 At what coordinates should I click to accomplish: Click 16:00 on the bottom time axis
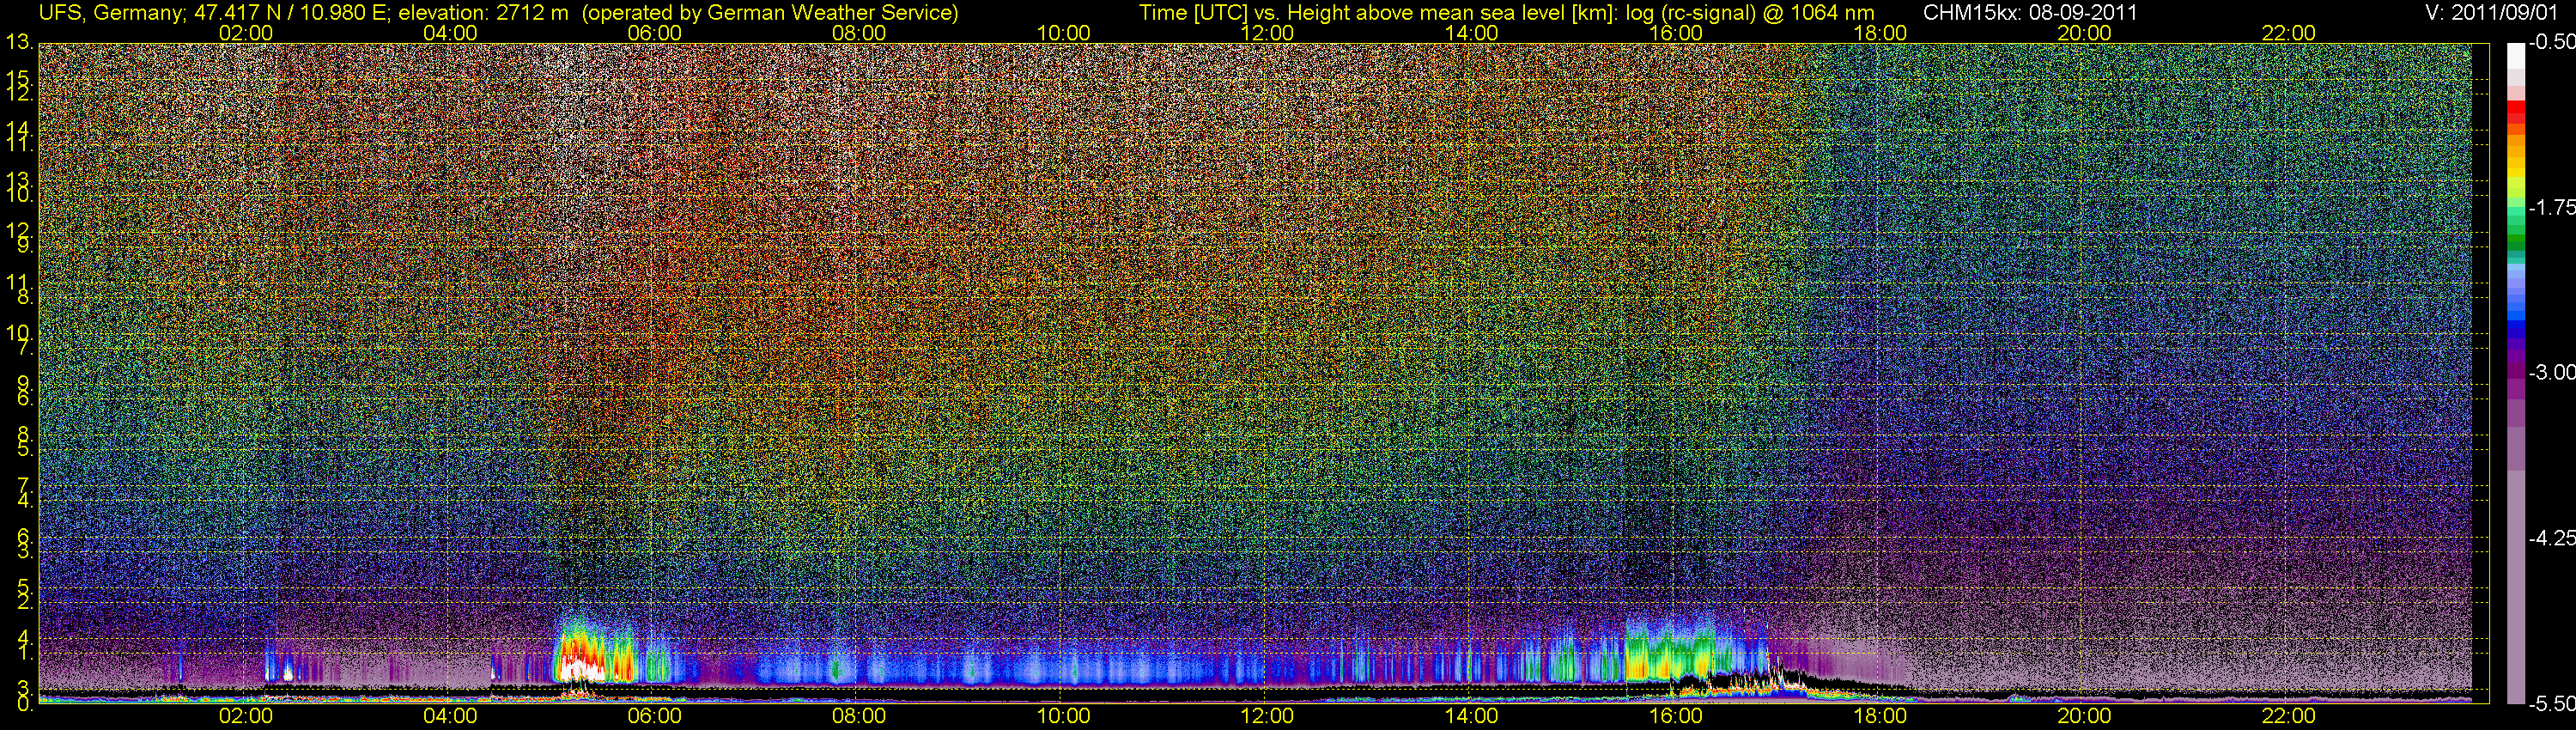click(1676, 716)
